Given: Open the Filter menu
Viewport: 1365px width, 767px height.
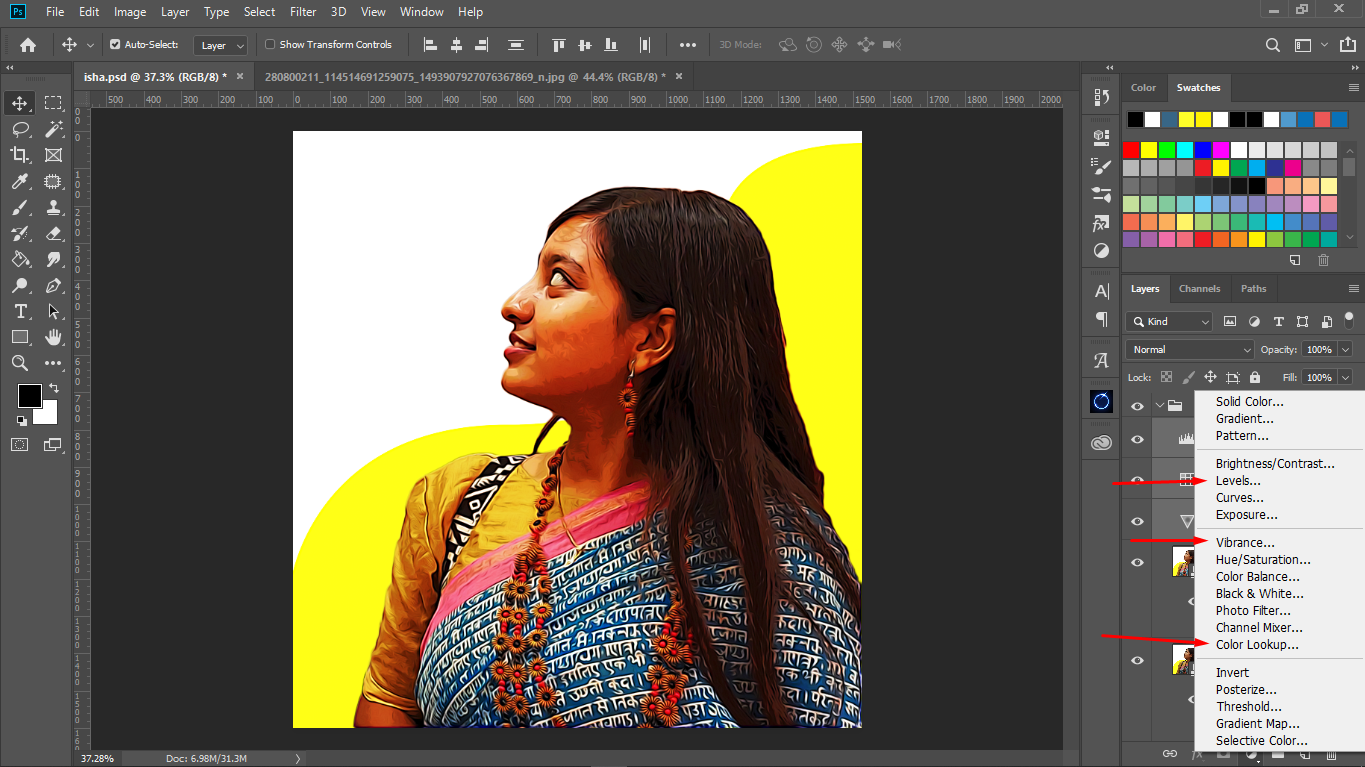Looking at the screenshot, I should 303,12.
